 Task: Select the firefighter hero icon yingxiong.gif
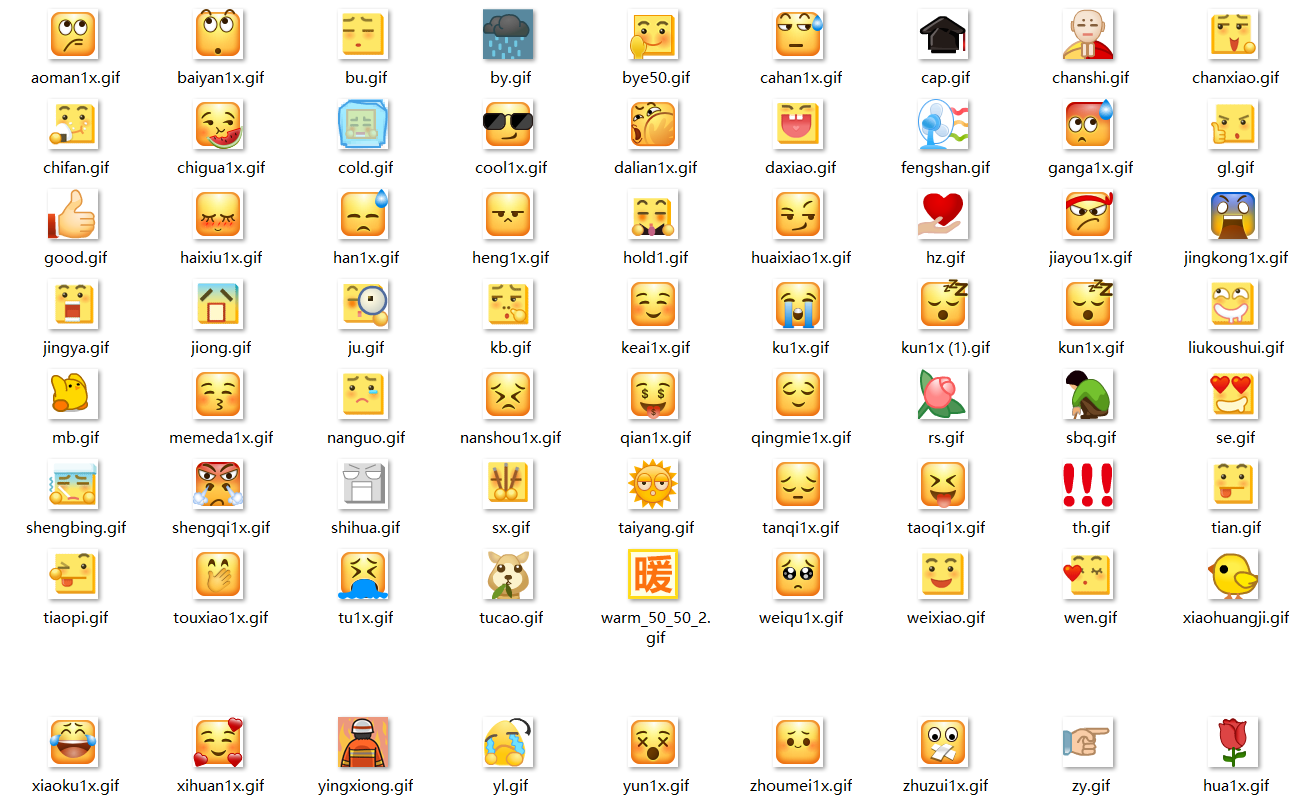click(363, 743)
